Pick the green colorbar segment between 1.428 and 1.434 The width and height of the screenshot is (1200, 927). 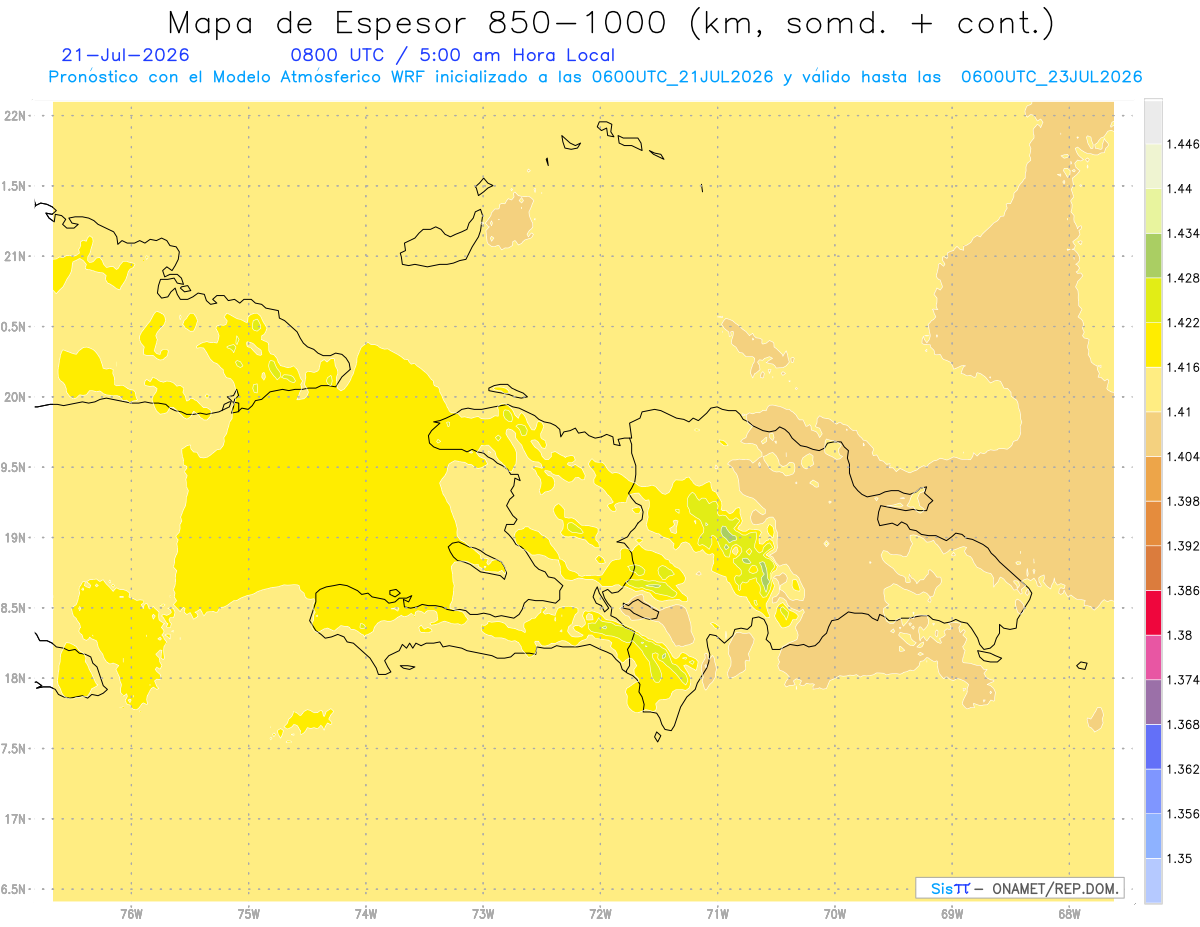click(x=1153, y=256)
